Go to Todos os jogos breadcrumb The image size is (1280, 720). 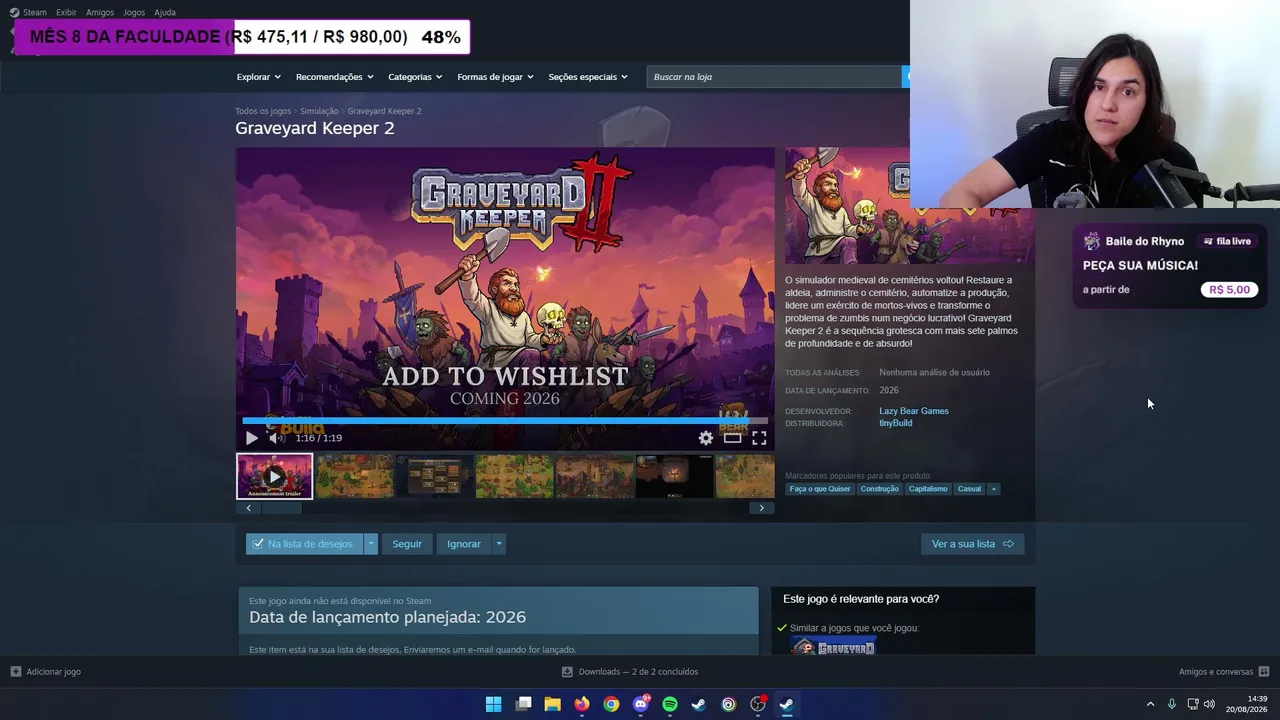[263, 111]
